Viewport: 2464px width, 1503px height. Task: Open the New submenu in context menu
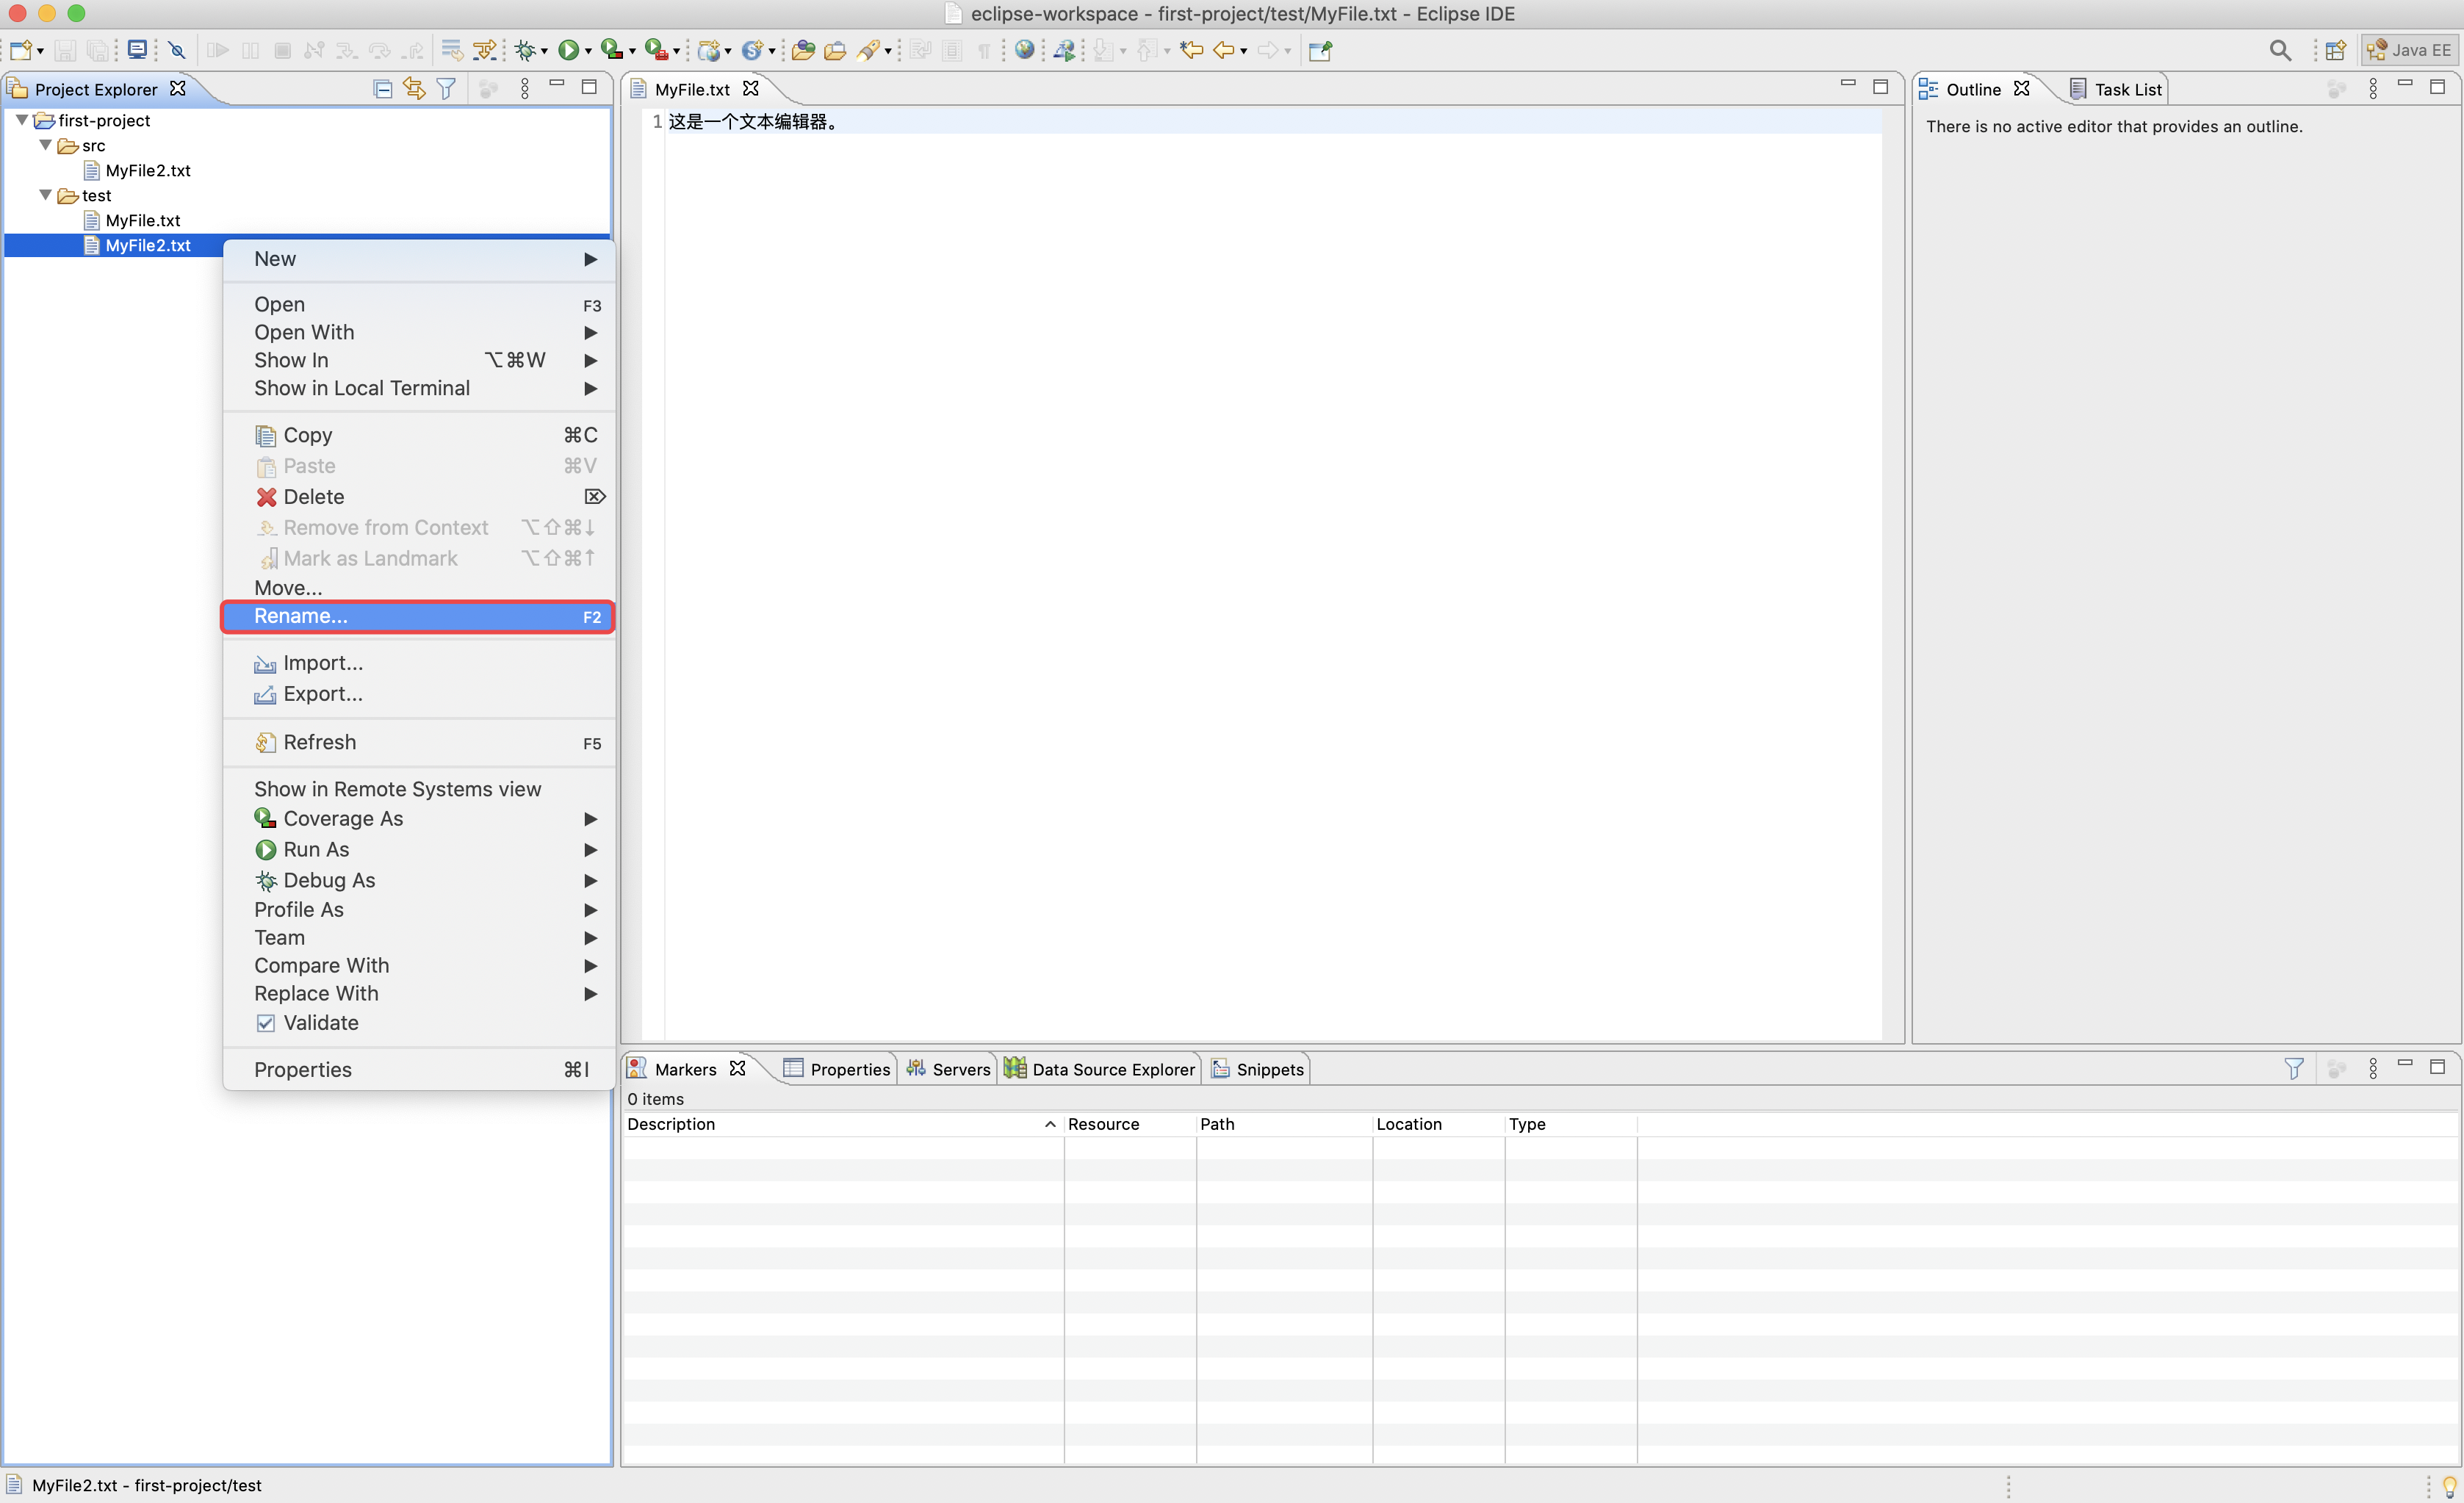coord(419,259)
